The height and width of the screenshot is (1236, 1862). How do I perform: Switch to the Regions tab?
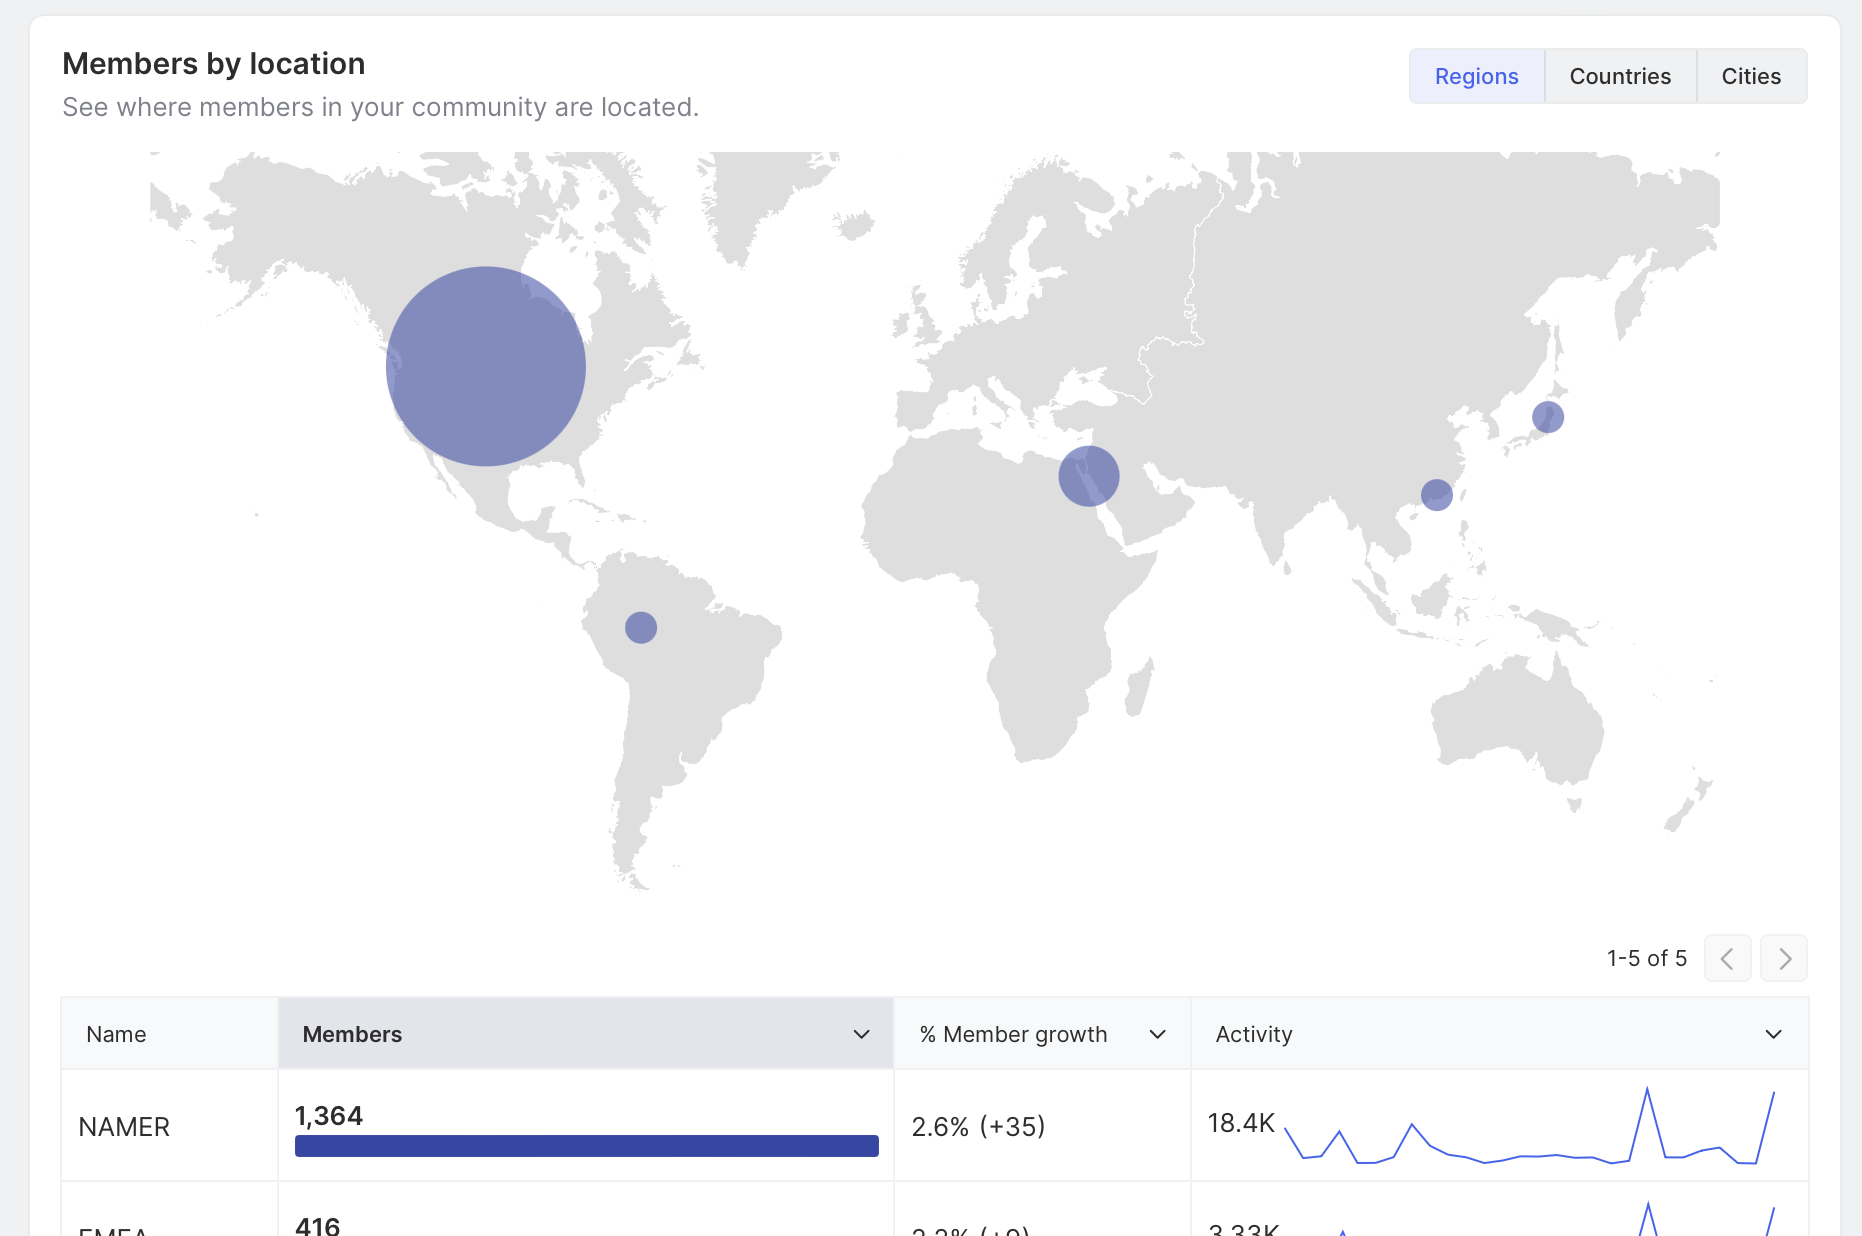[x=1476, y=76]
